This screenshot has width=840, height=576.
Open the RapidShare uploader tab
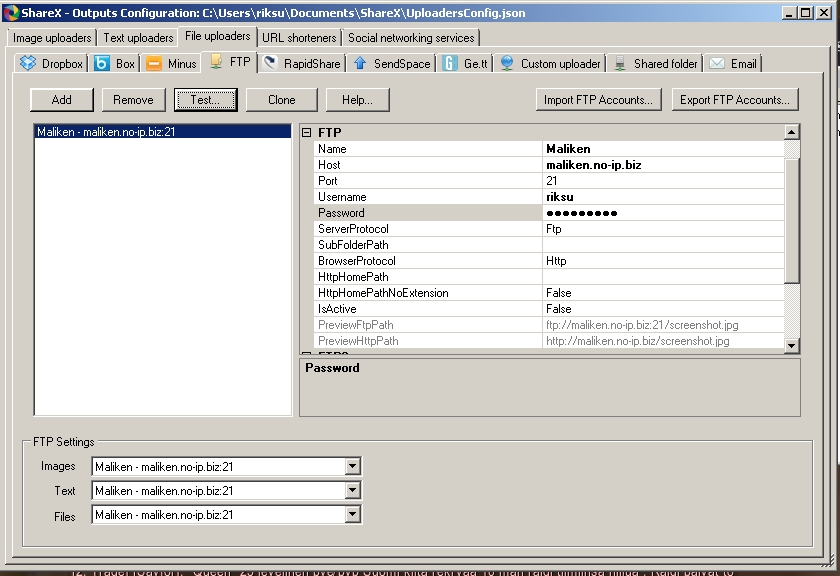302,64
